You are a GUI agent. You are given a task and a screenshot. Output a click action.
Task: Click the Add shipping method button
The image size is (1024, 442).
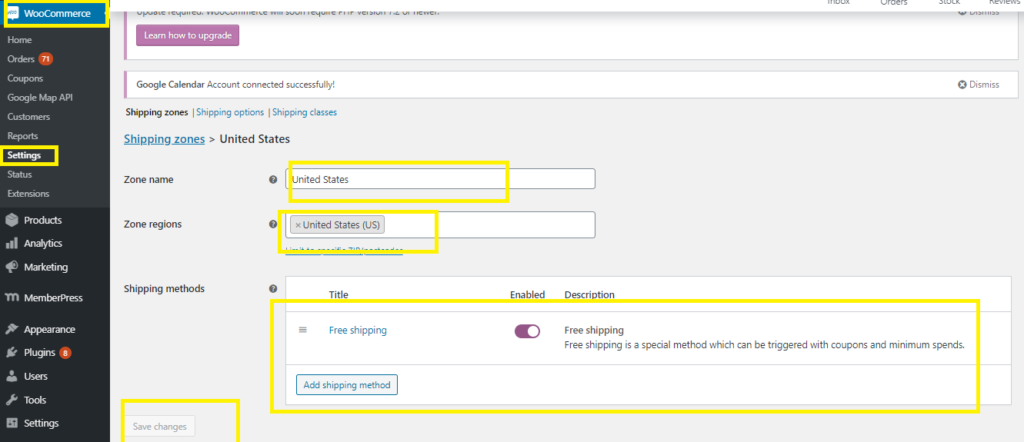coord(347,385)
